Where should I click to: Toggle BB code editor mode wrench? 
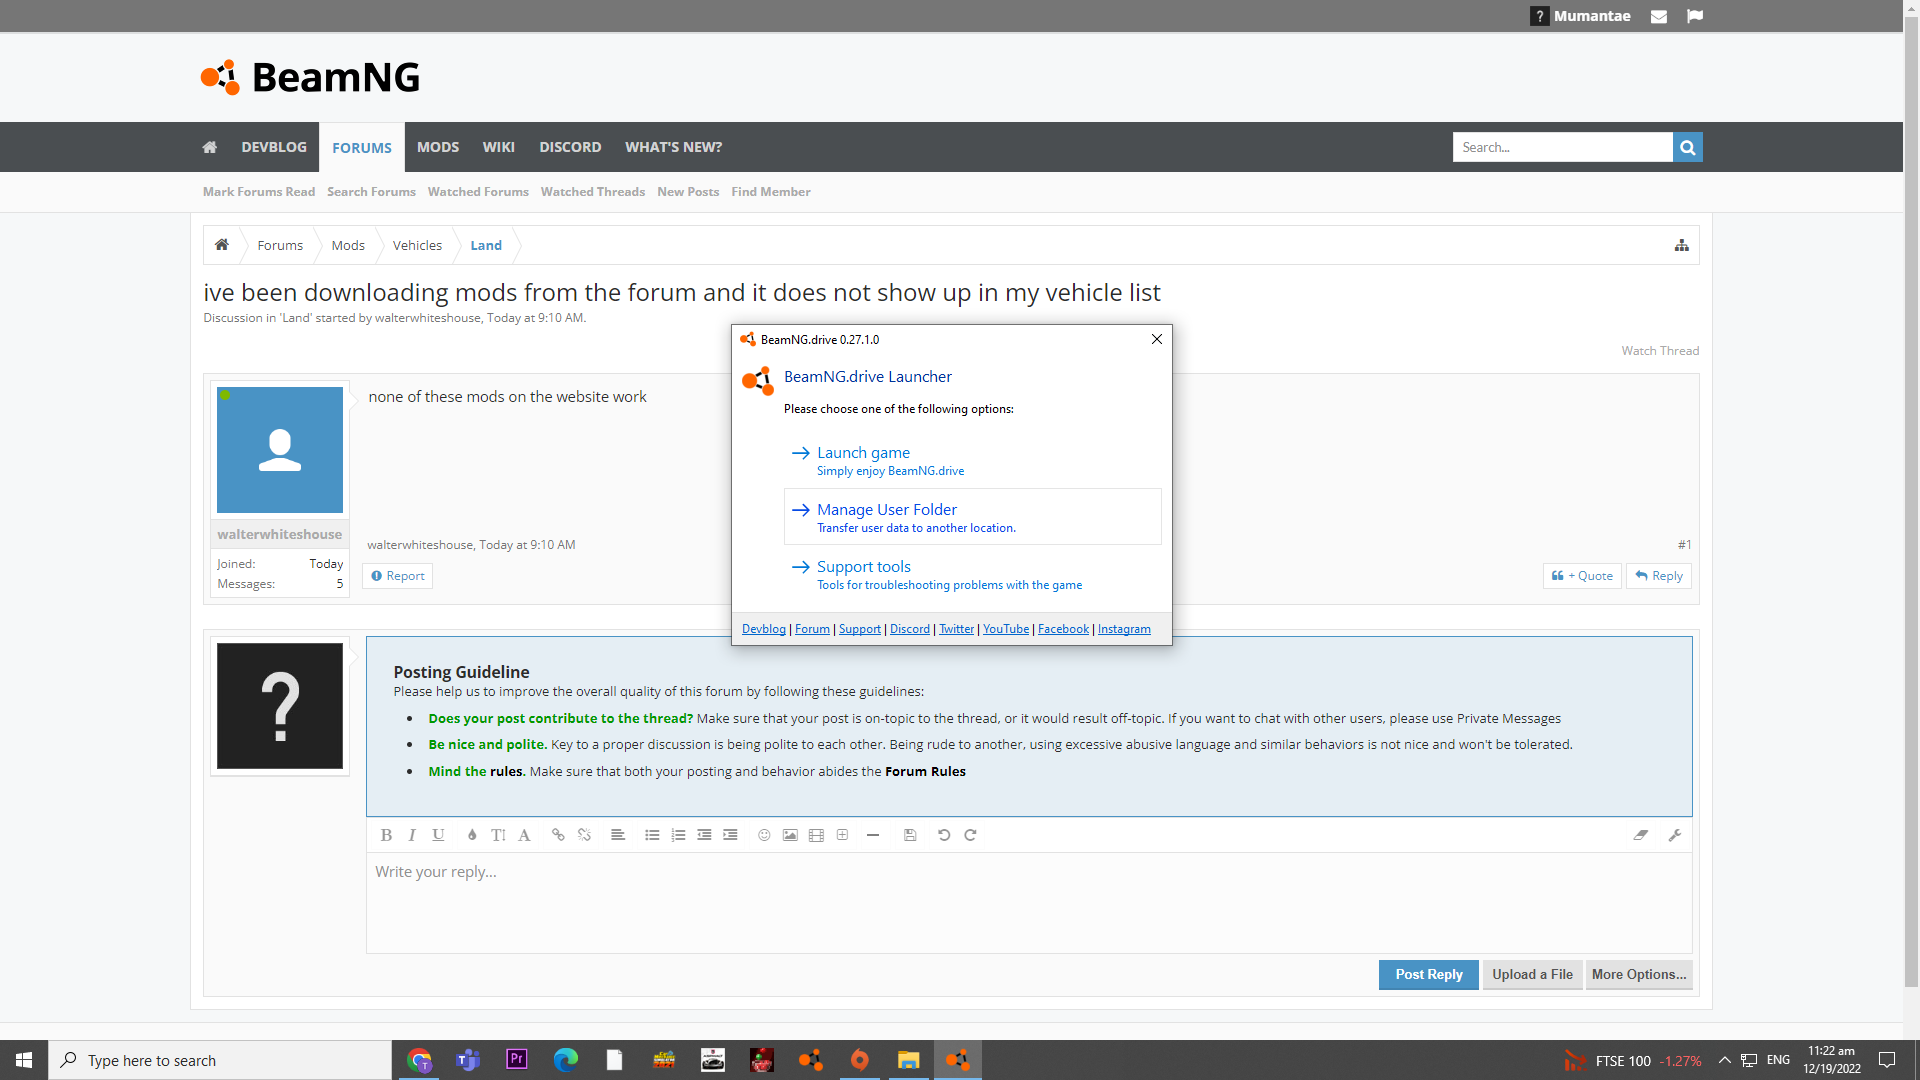pyautogui.click(x=1675, y=835)
